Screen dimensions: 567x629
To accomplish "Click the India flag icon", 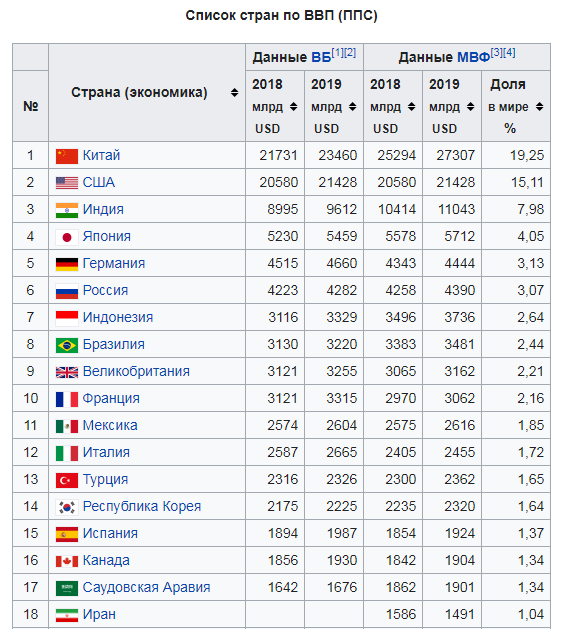I will pyautogui.click(x=67, y=210).
